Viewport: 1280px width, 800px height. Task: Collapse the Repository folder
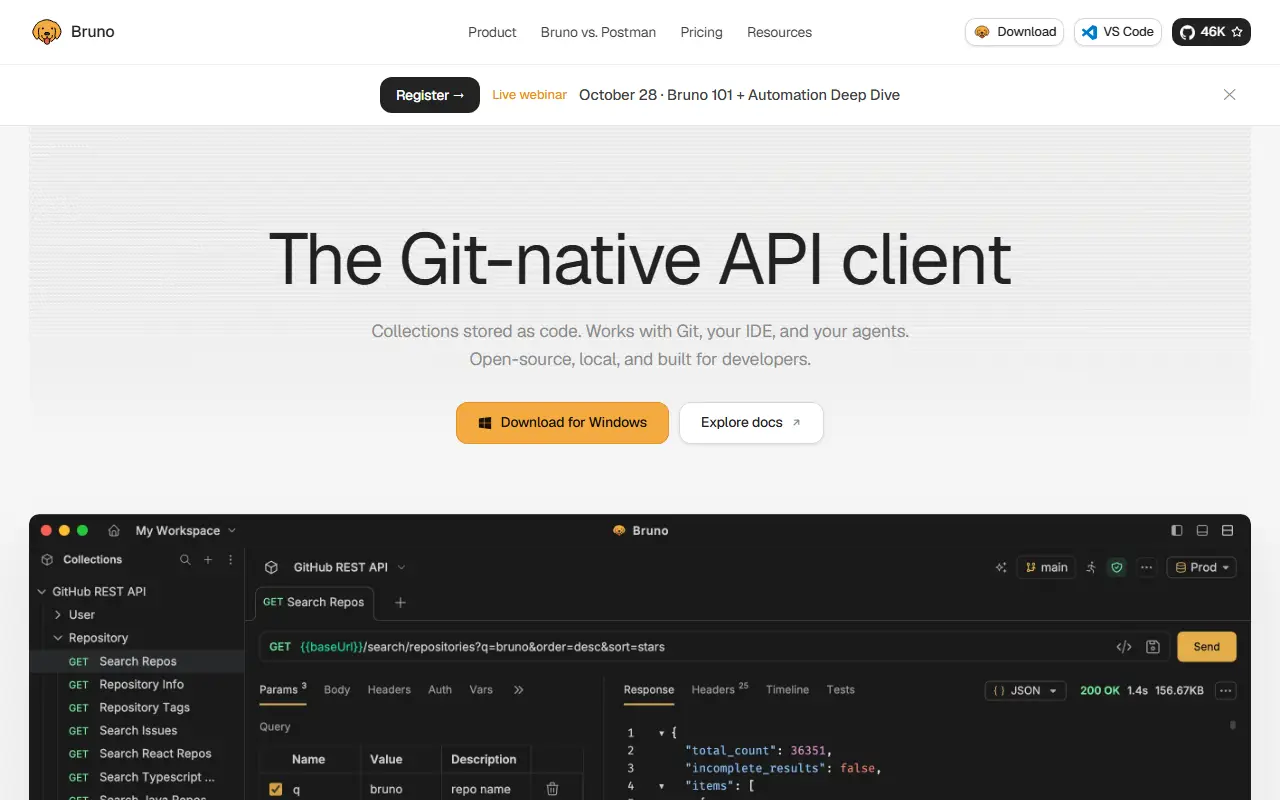(58, 638)
